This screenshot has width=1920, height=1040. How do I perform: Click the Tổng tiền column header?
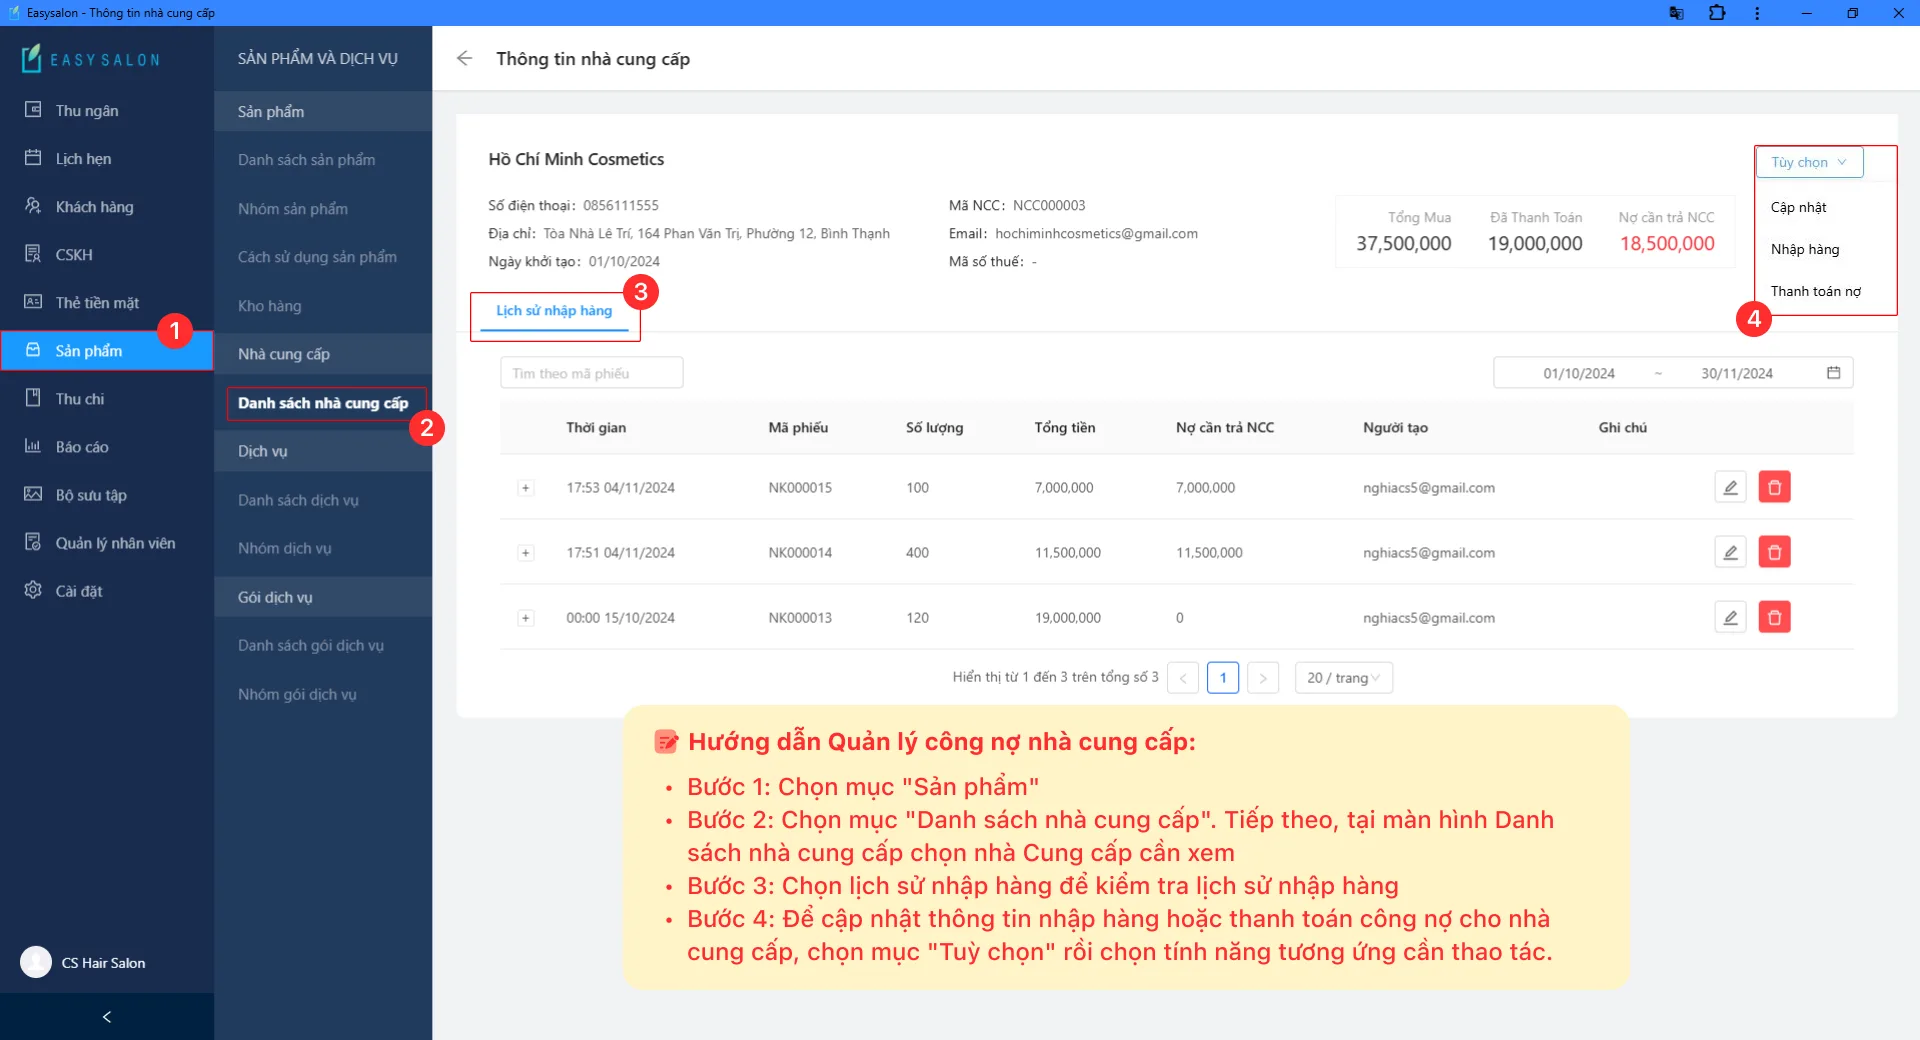1065,427
